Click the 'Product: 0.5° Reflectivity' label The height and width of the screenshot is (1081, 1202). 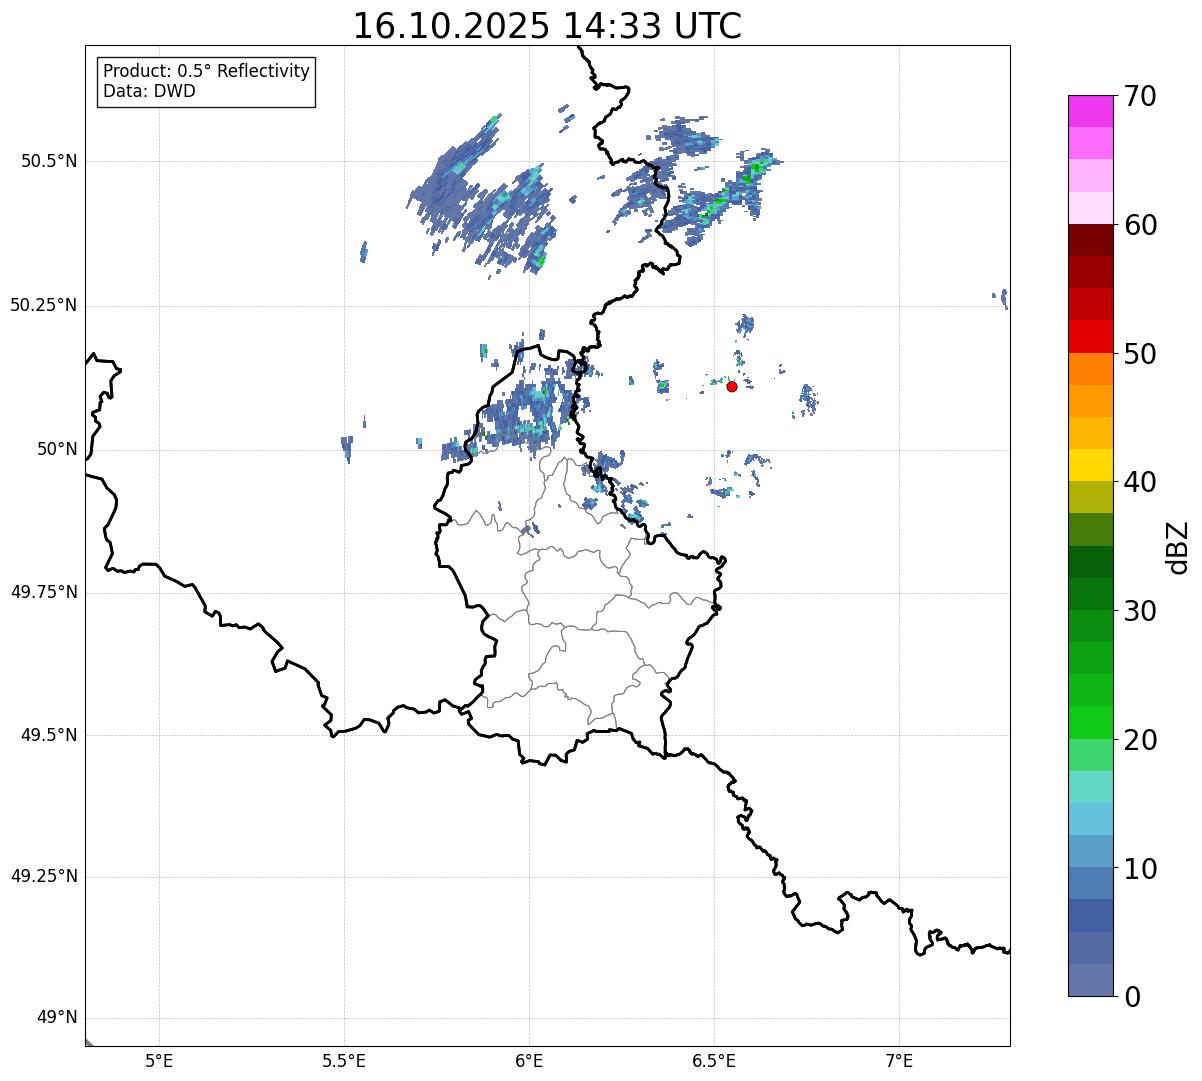(x=206, y=71)
